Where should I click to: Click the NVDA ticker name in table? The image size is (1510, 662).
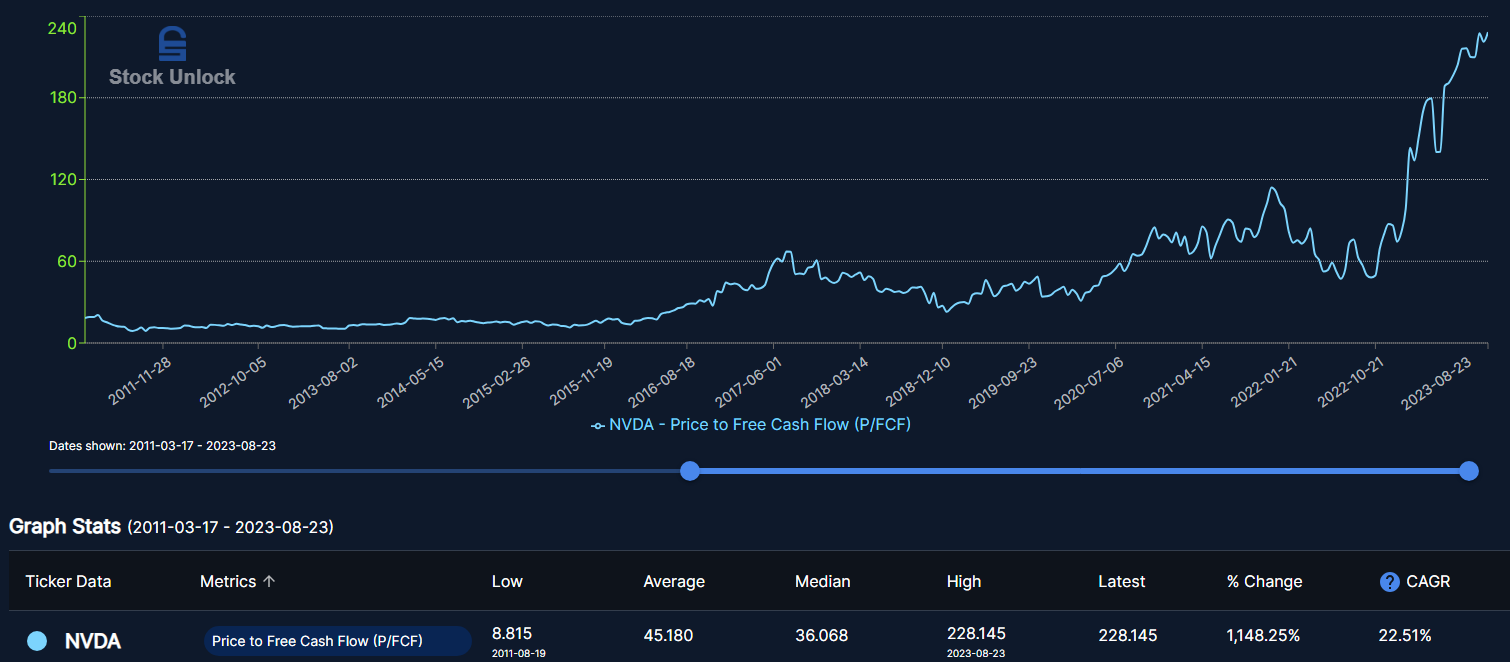pyautogui.click(x=93, y=641)
